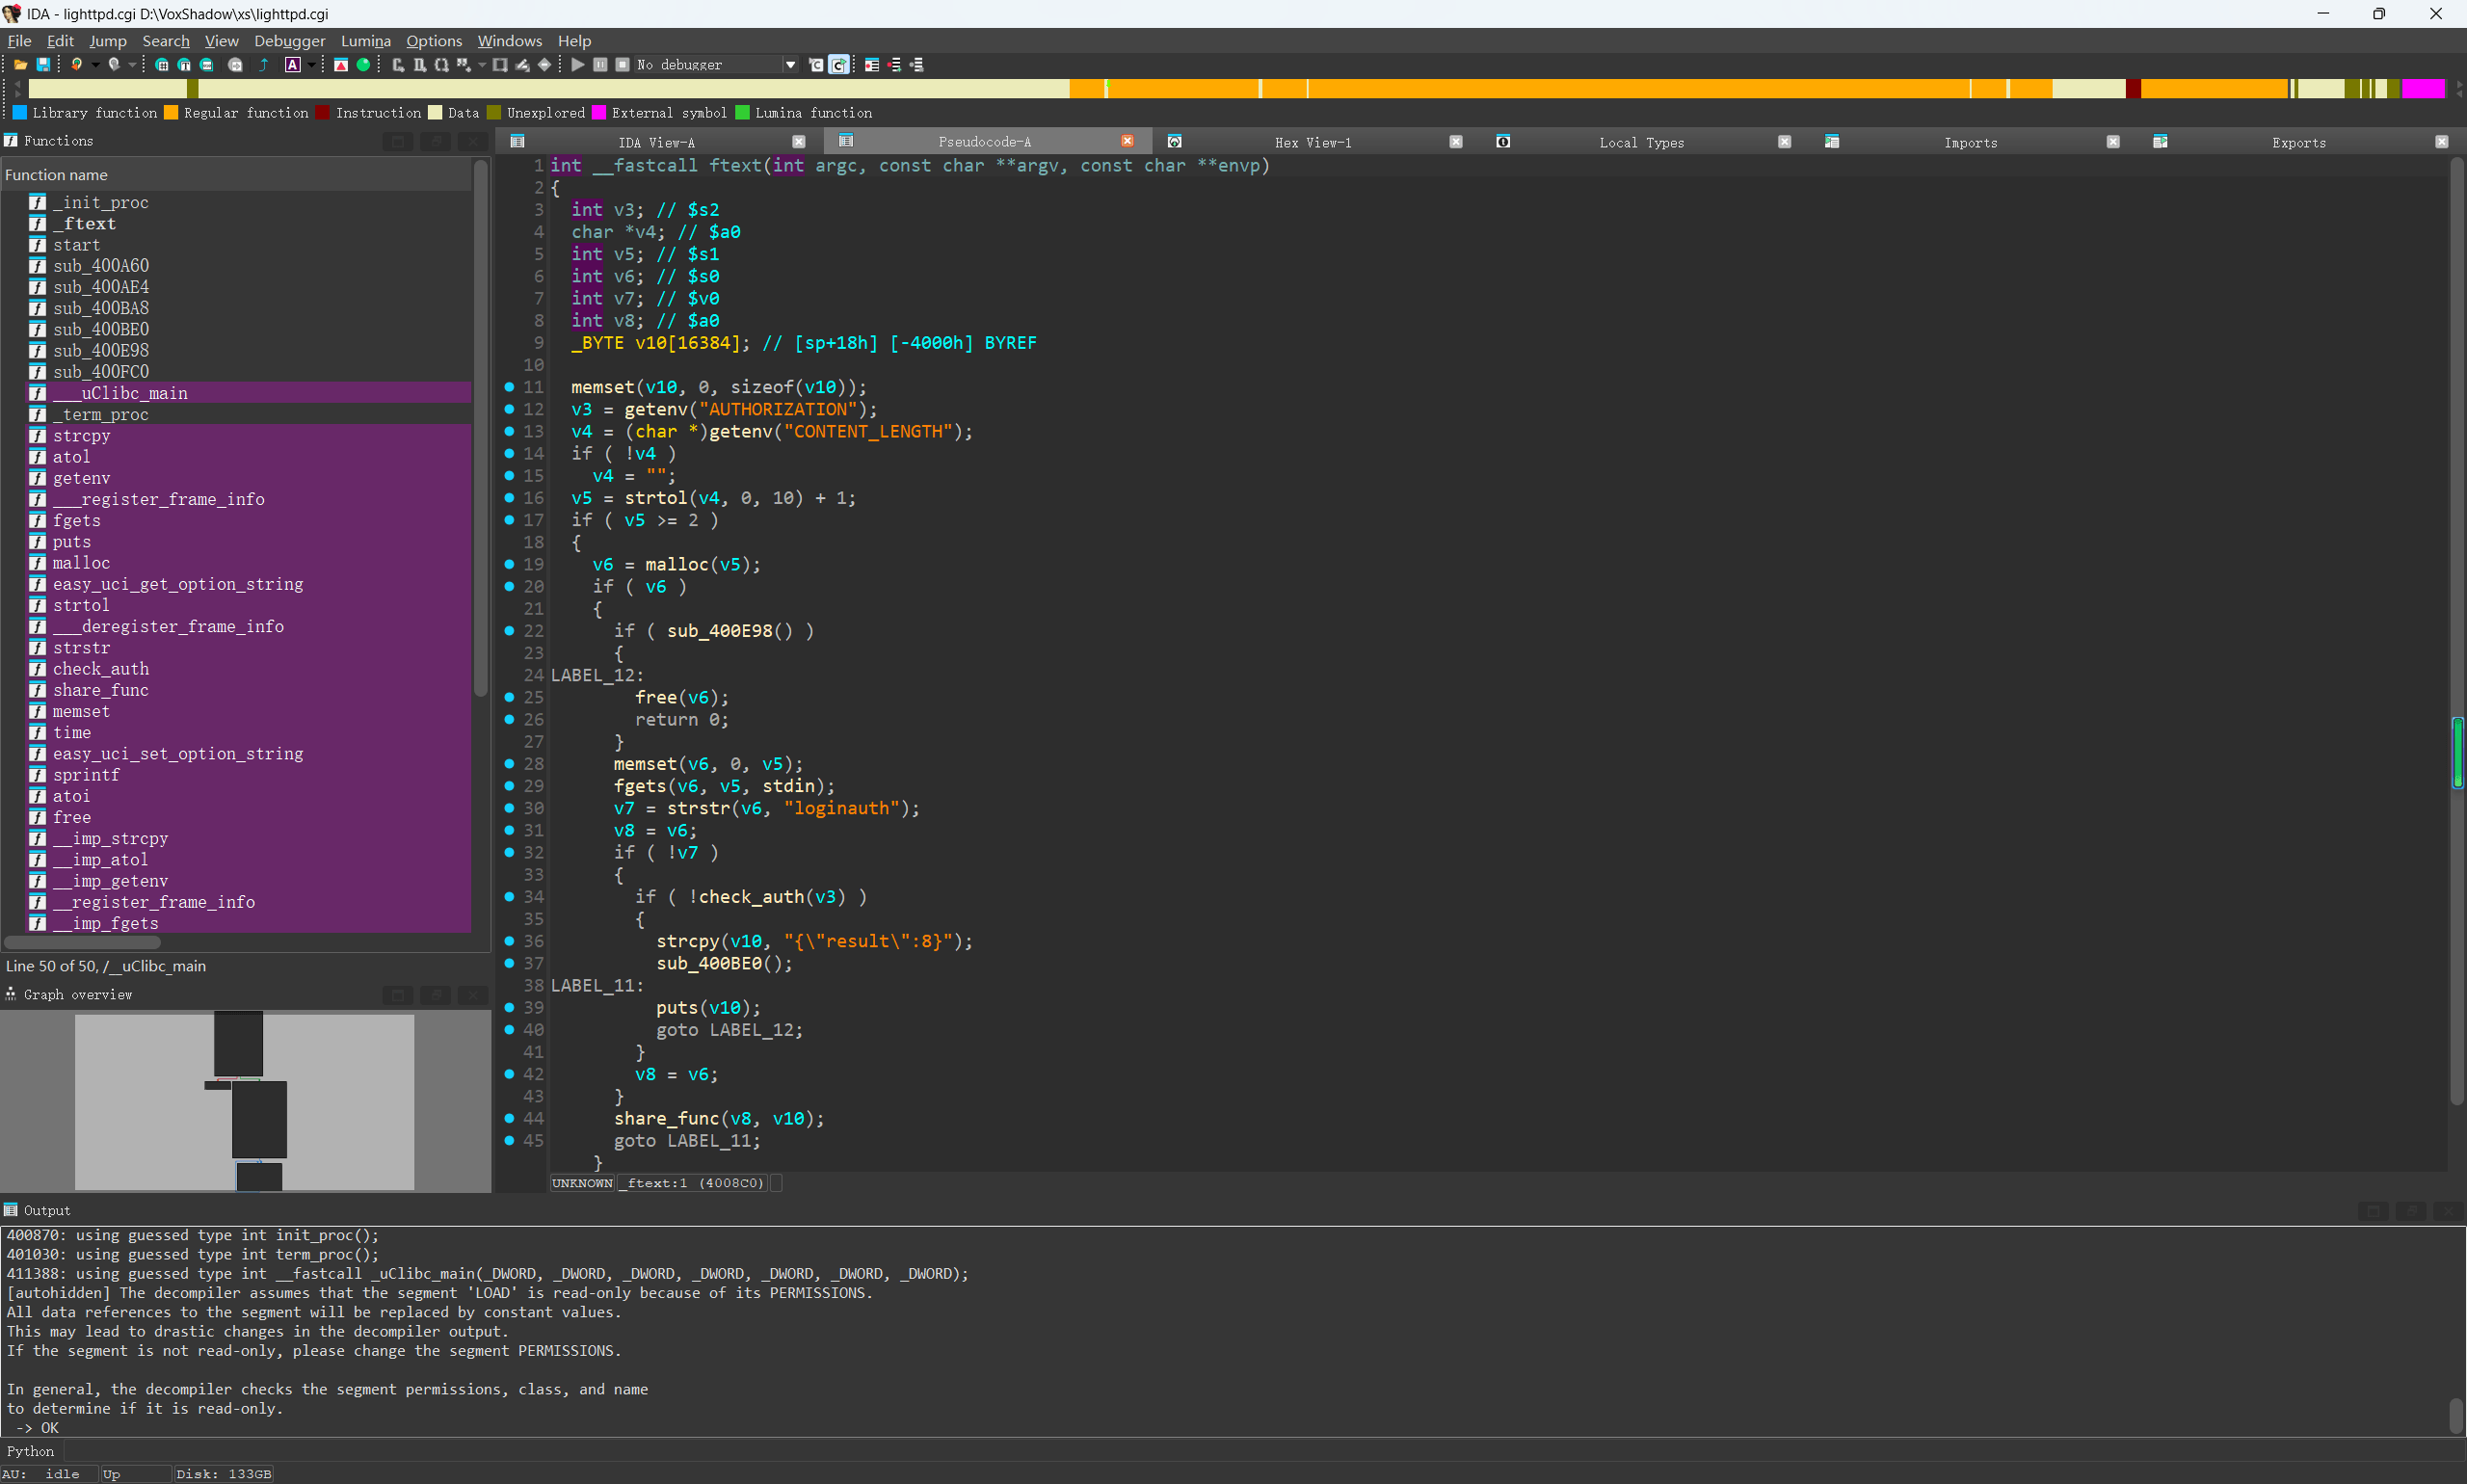Close the Local Types tab

pos(1784,142)
